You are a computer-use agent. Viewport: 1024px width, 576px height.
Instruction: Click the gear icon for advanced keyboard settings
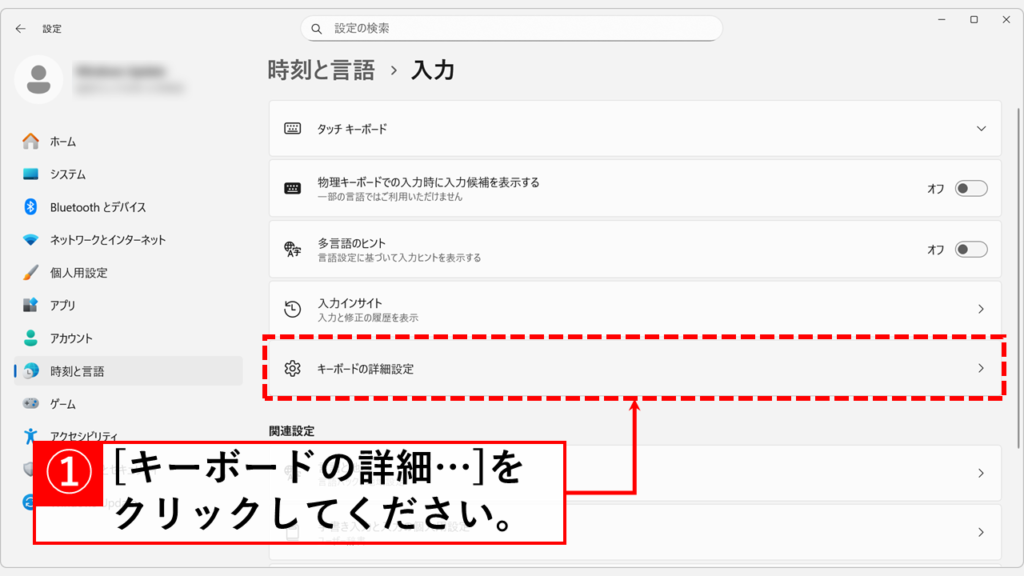292,369
